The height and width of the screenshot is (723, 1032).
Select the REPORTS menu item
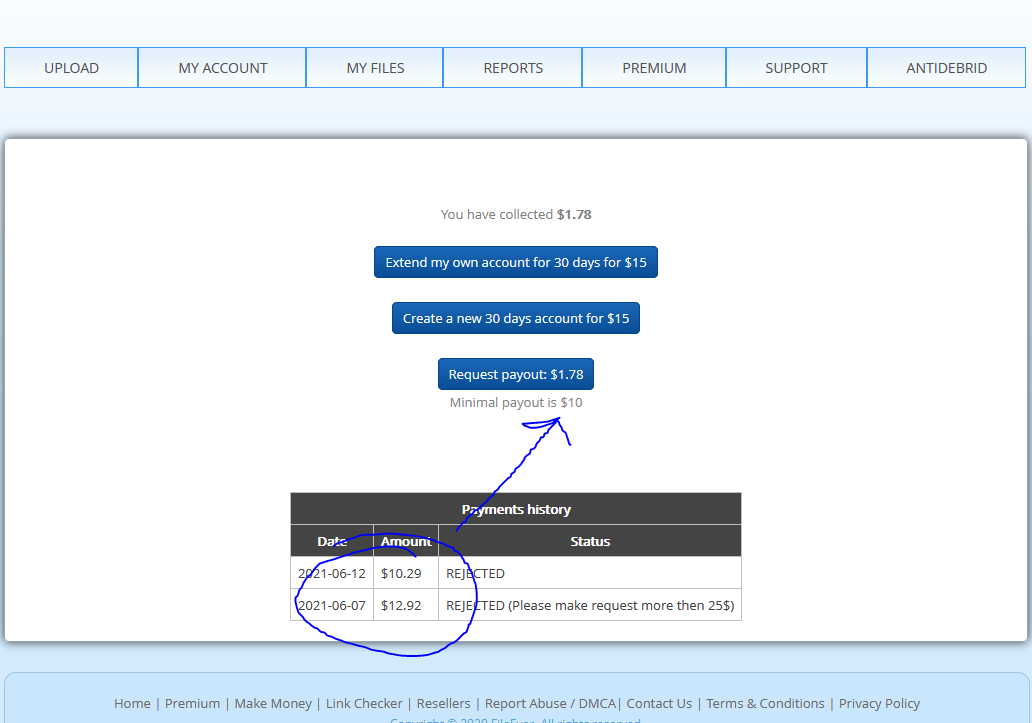point(513,68)
